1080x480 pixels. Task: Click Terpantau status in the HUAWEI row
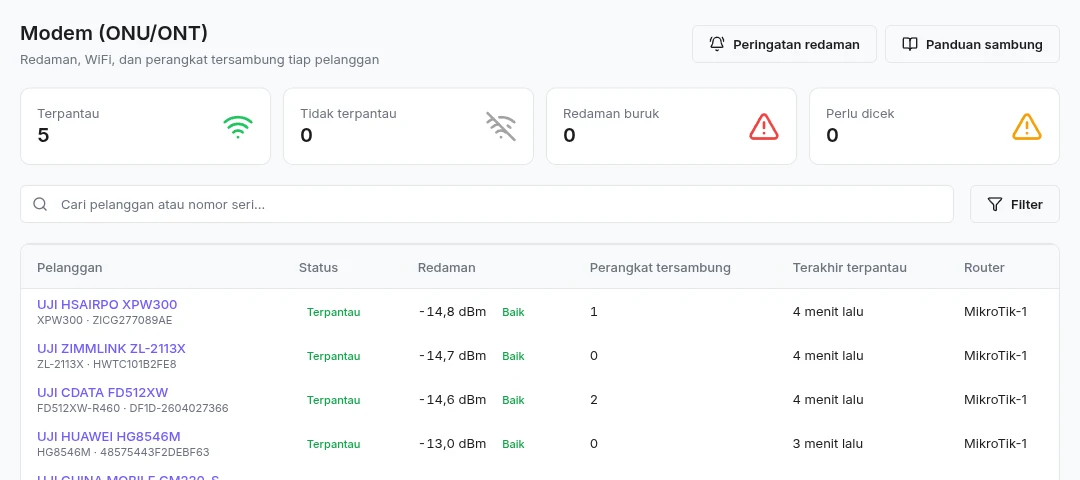pos(333,444)
